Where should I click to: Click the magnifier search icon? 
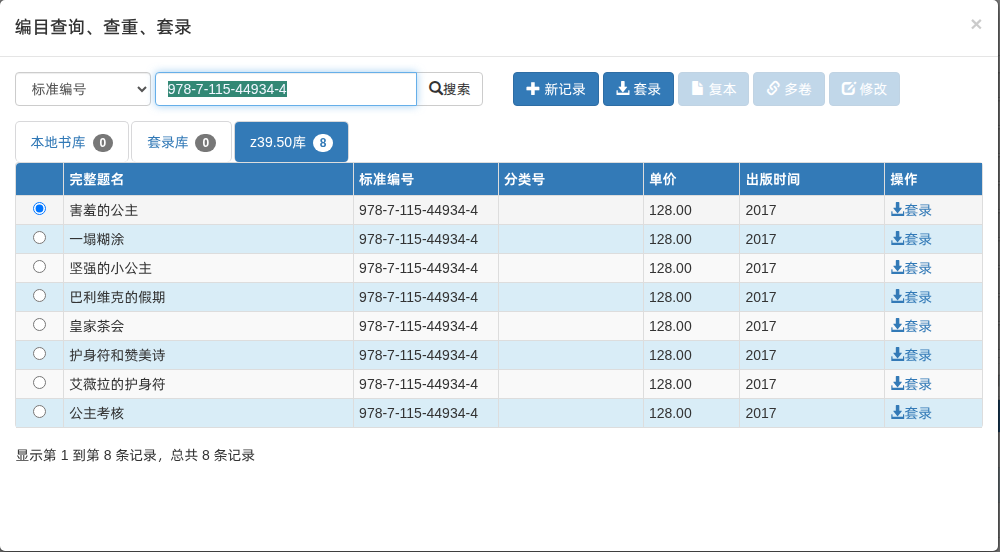(x=436, y=88)
